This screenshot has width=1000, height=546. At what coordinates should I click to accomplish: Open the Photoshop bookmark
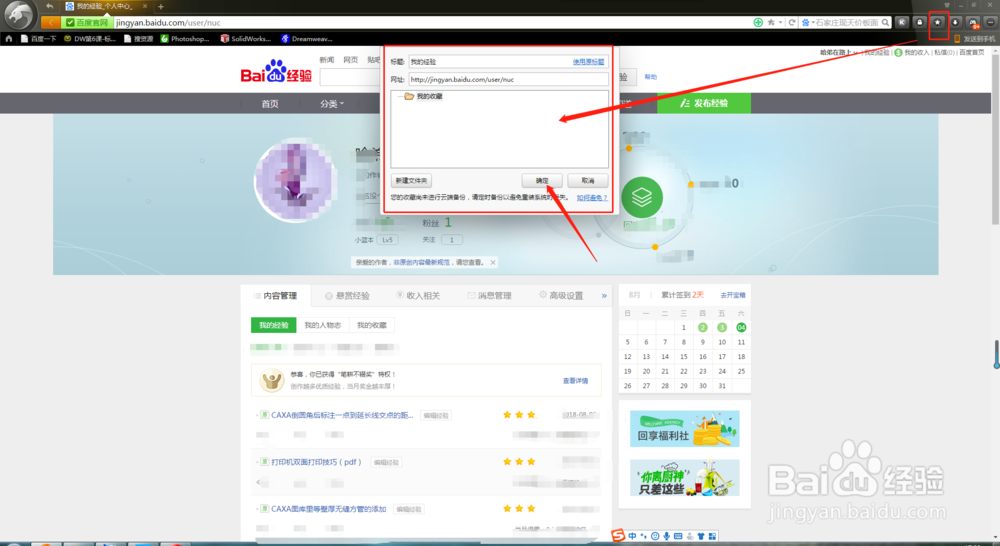pyautogui.click(x=185, y=39)
